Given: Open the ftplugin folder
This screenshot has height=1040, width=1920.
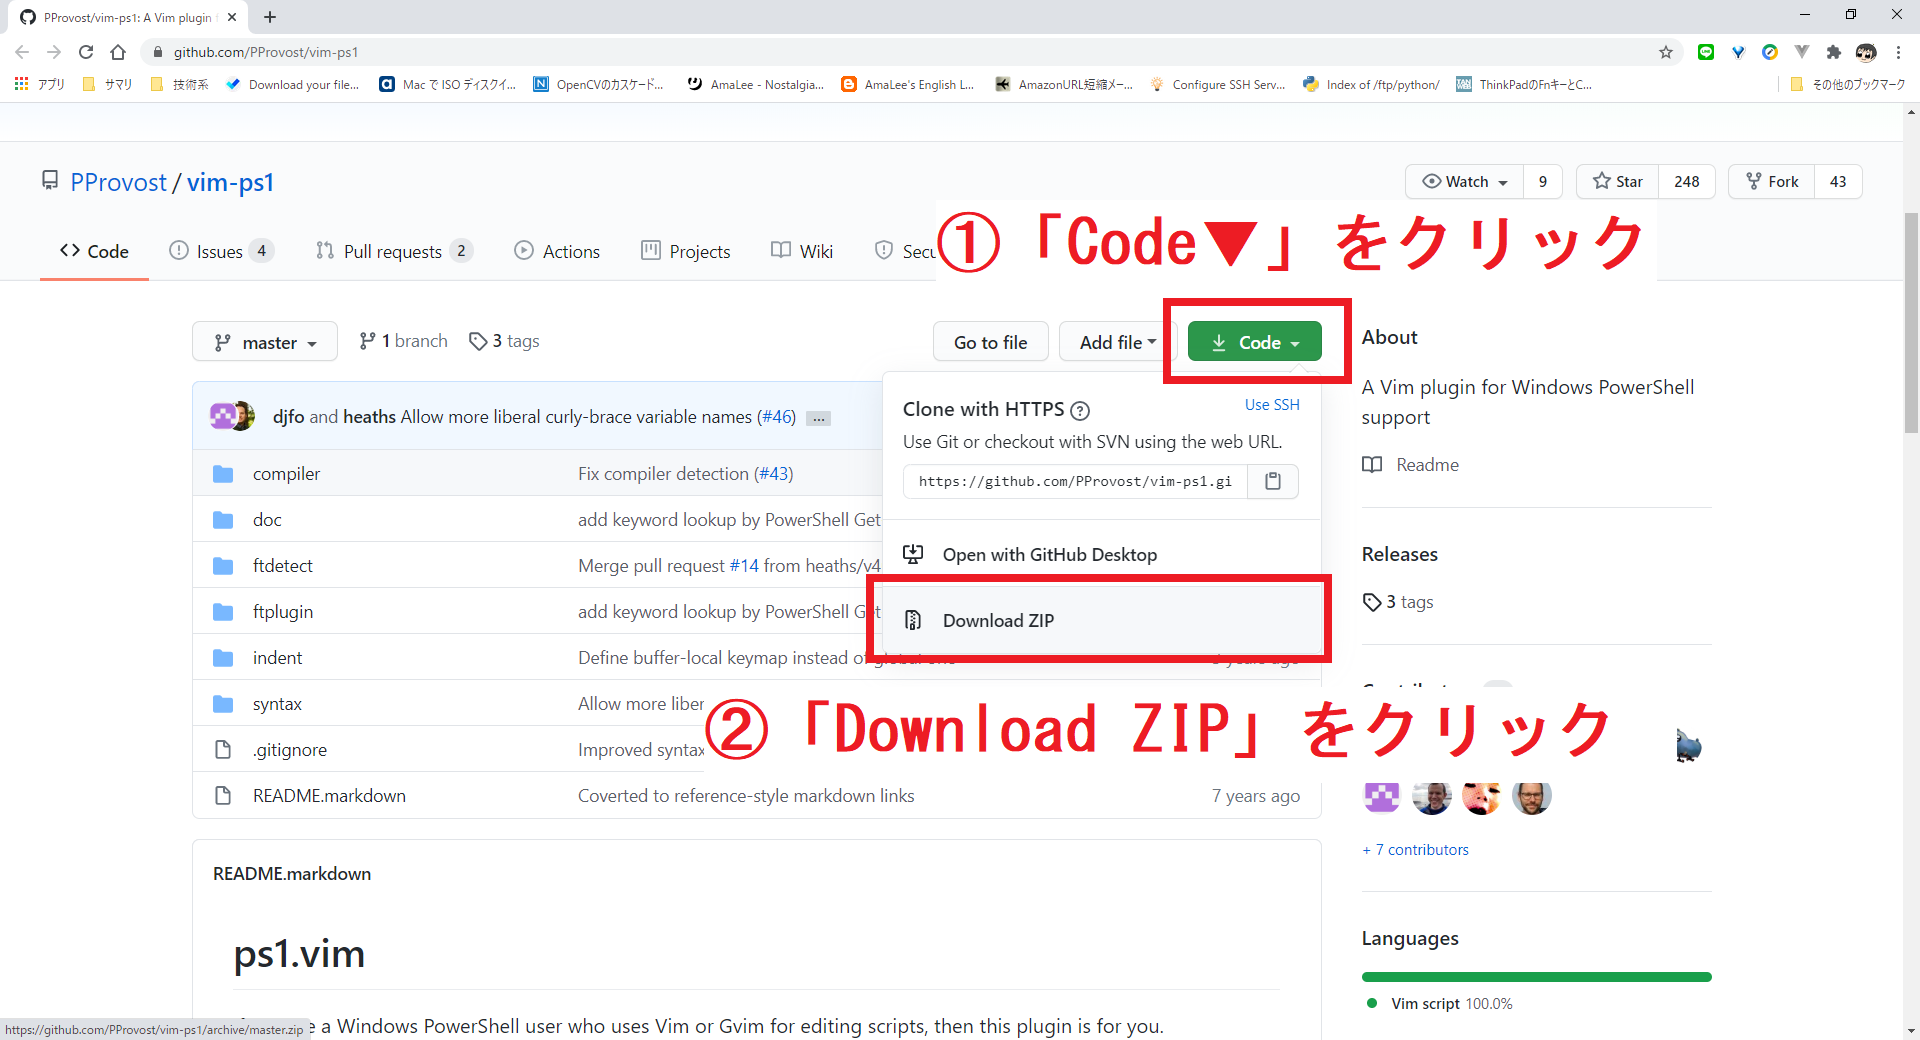Looking at the screenshot, I should (283, 612).
